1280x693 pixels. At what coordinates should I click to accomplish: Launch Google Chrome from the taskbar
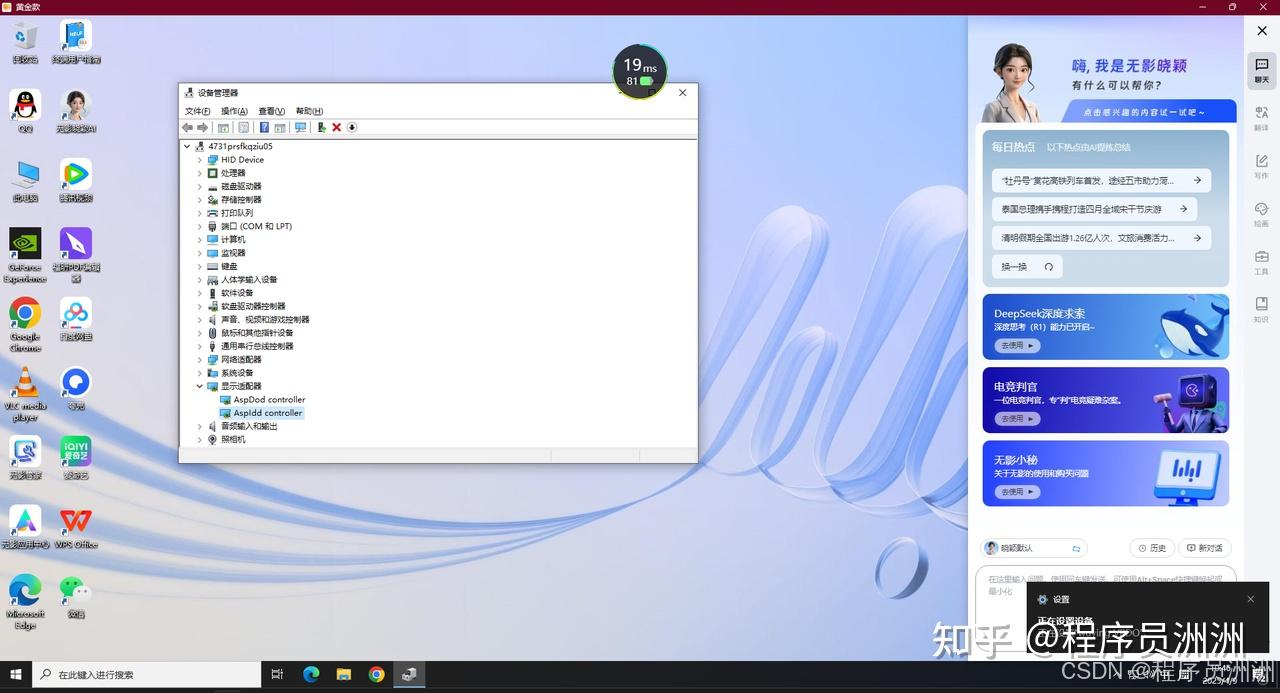coord(376,674)
